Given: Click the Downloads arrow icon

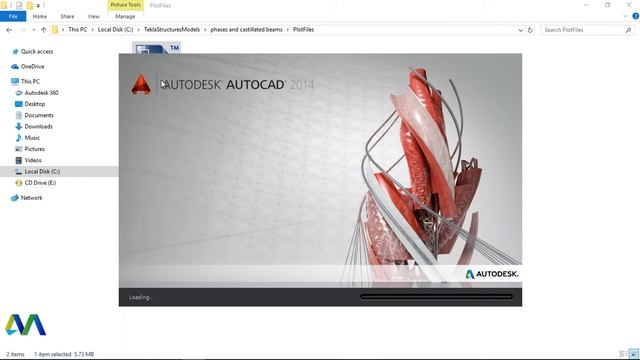Looking at the screenshot, I should click(18, 127).
